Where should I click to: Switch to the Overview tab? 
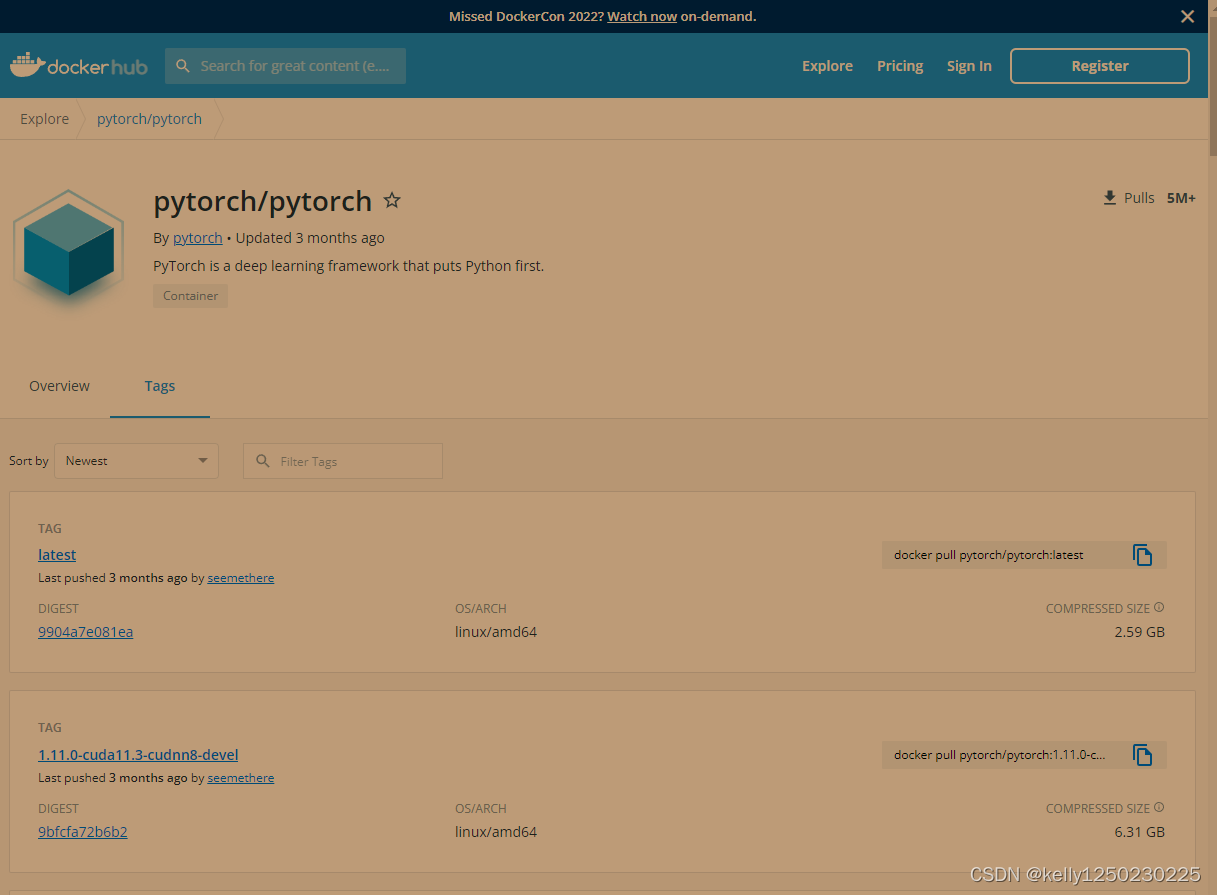tap(59, 386)
